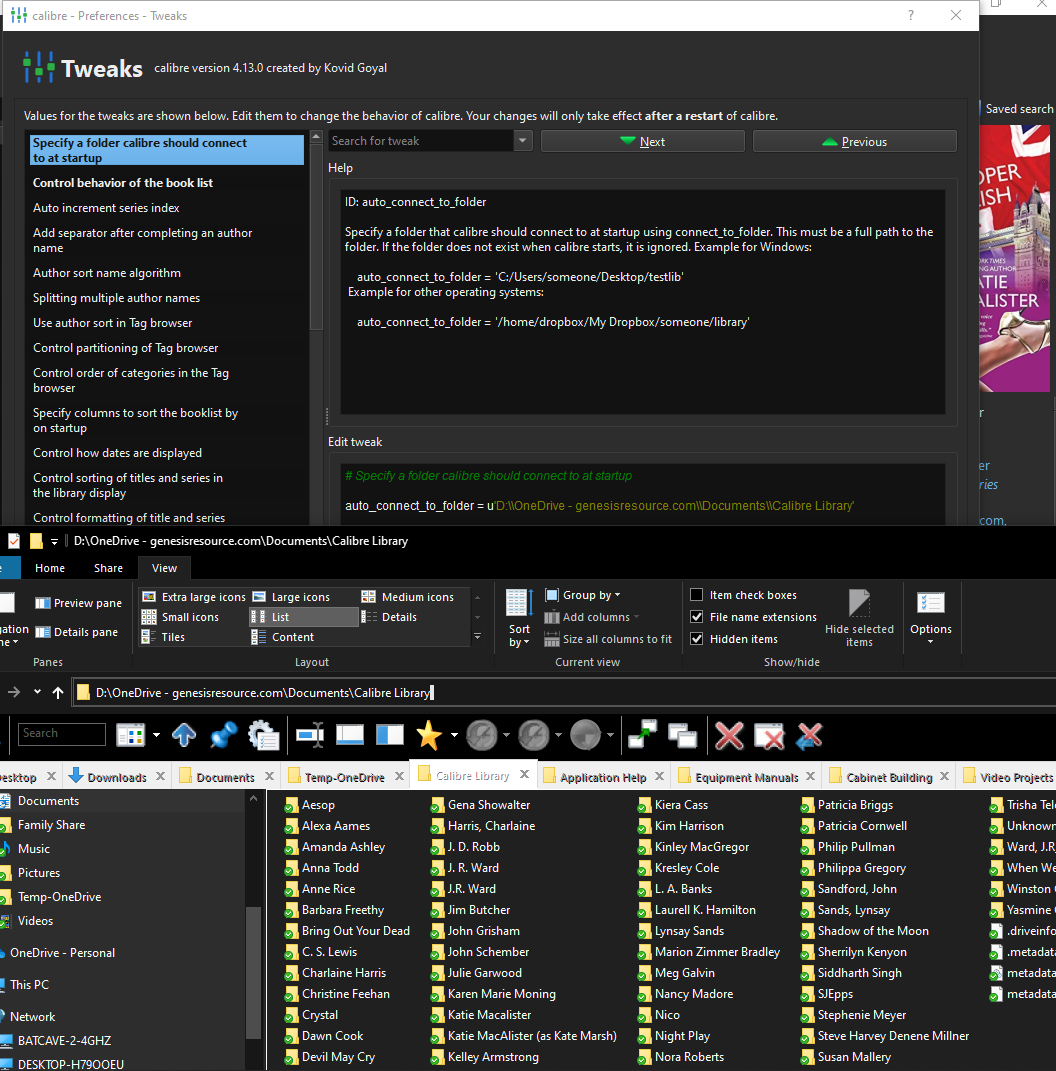Select Tiles layout in Explorer
Viewport: 1056px width, 1071px height.
(x=163, y=637)
